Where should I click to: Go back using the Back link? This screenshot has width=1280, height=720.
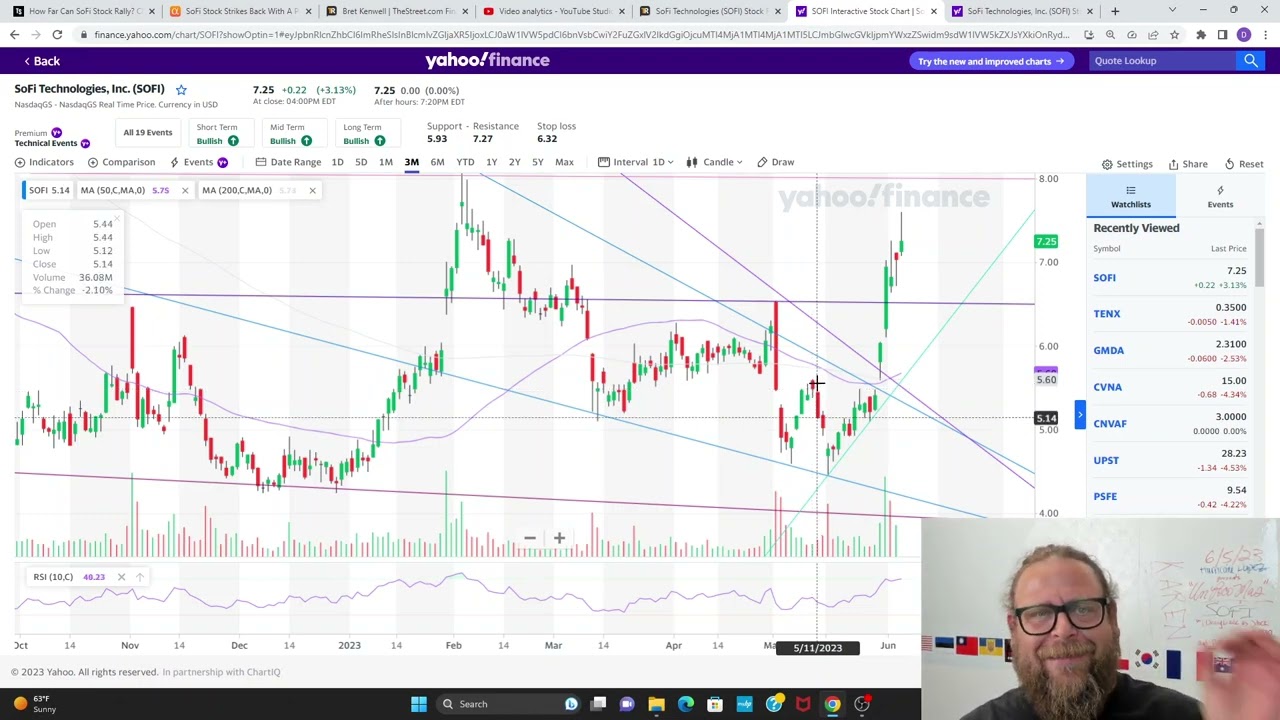tap(42, 61)
